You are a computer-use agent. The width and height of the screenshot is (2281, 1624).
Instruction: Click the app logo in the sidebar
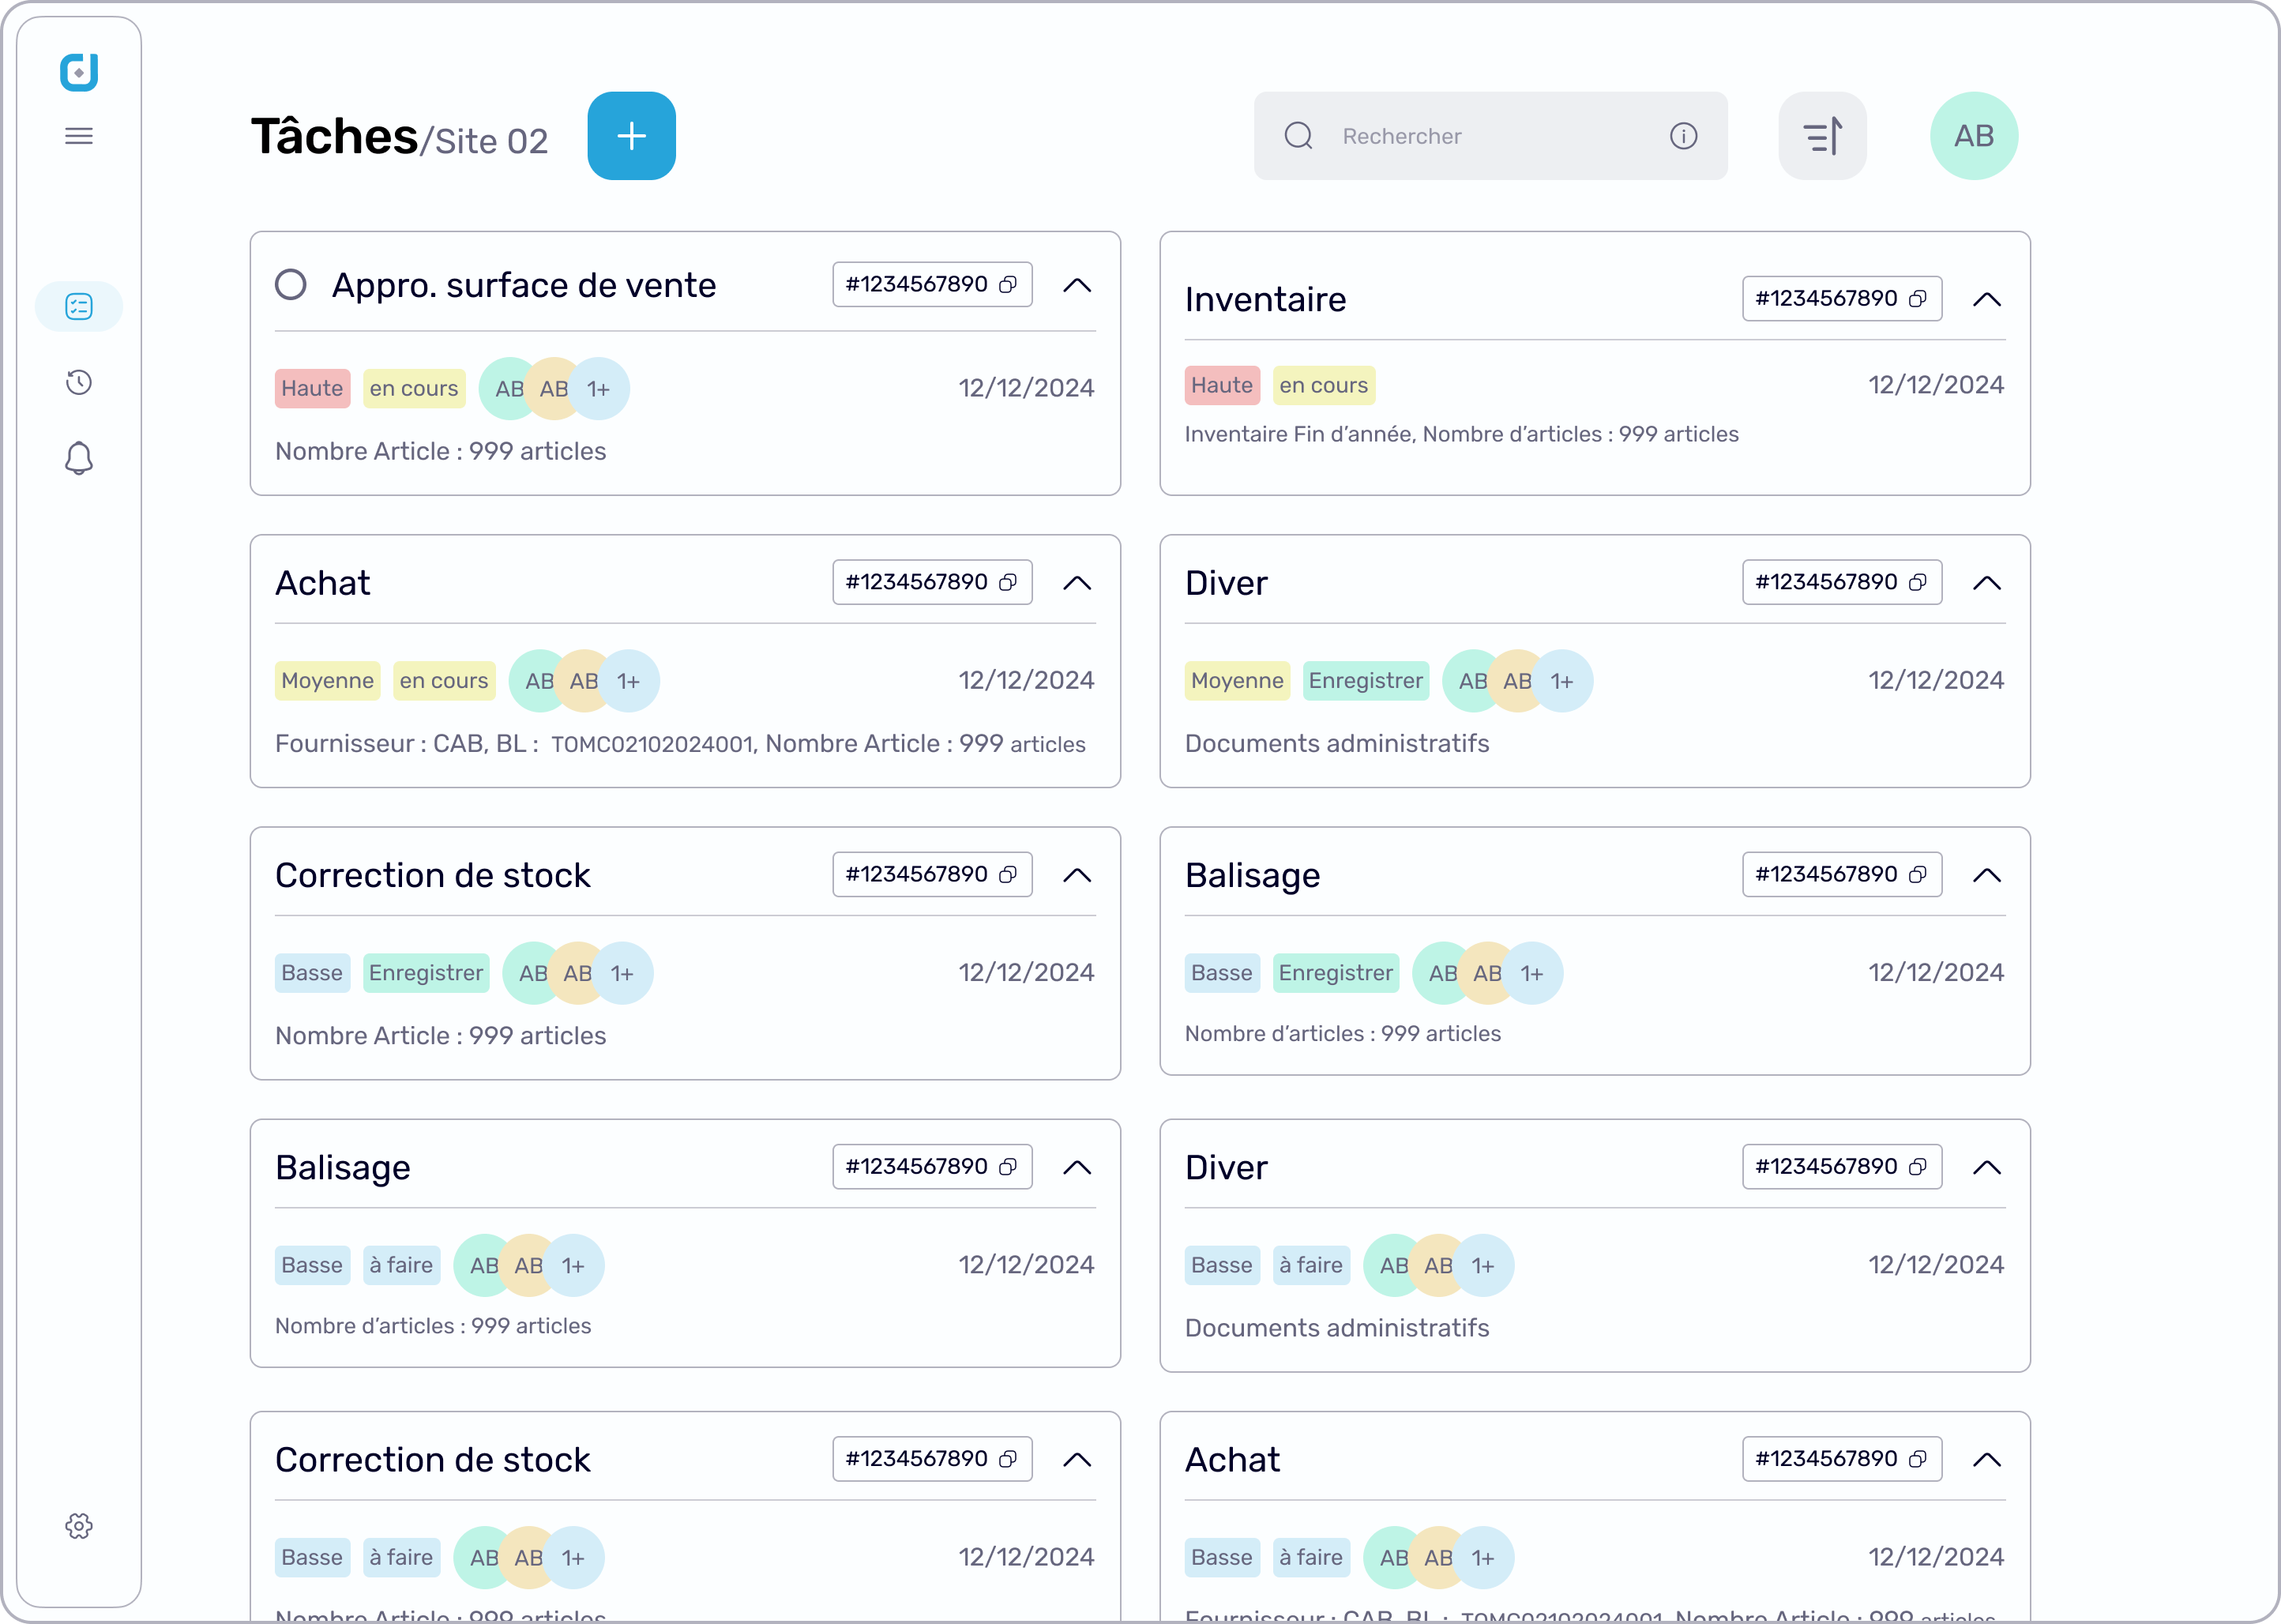(78, 72)
